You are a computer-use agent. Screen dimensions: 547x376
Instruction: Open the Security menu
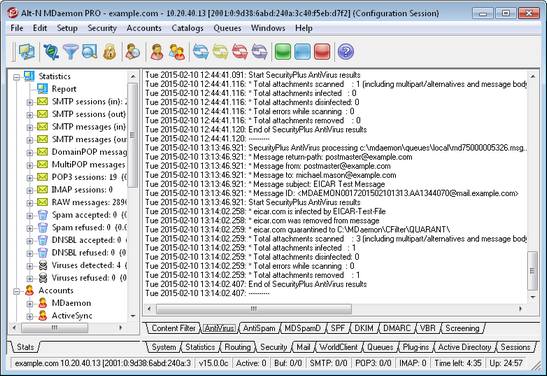point(102,28)
